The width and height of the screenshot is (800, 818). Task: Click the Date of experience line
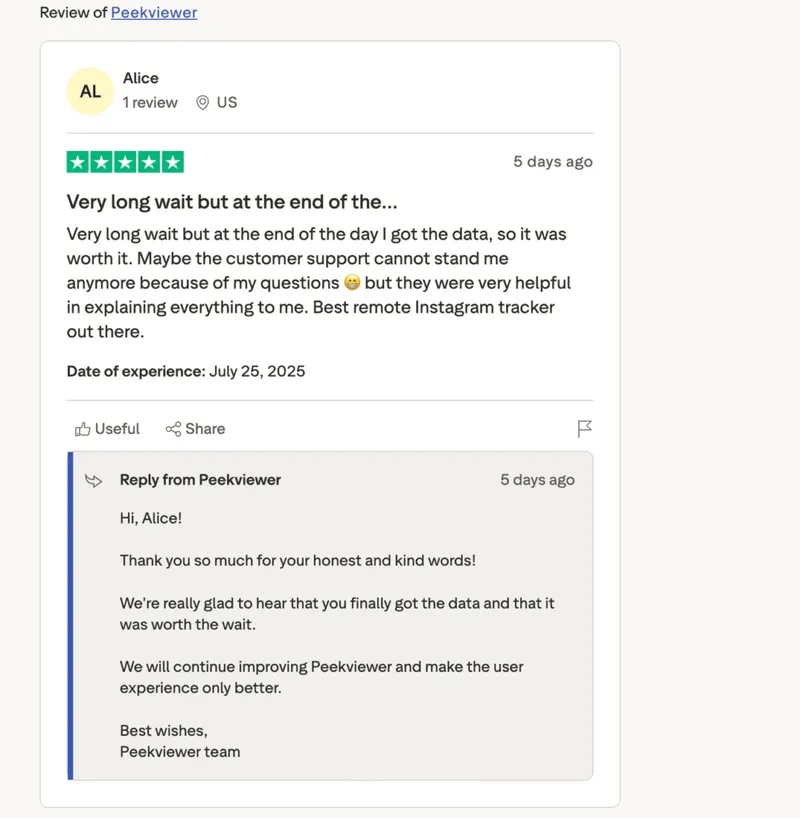point(186,371)
